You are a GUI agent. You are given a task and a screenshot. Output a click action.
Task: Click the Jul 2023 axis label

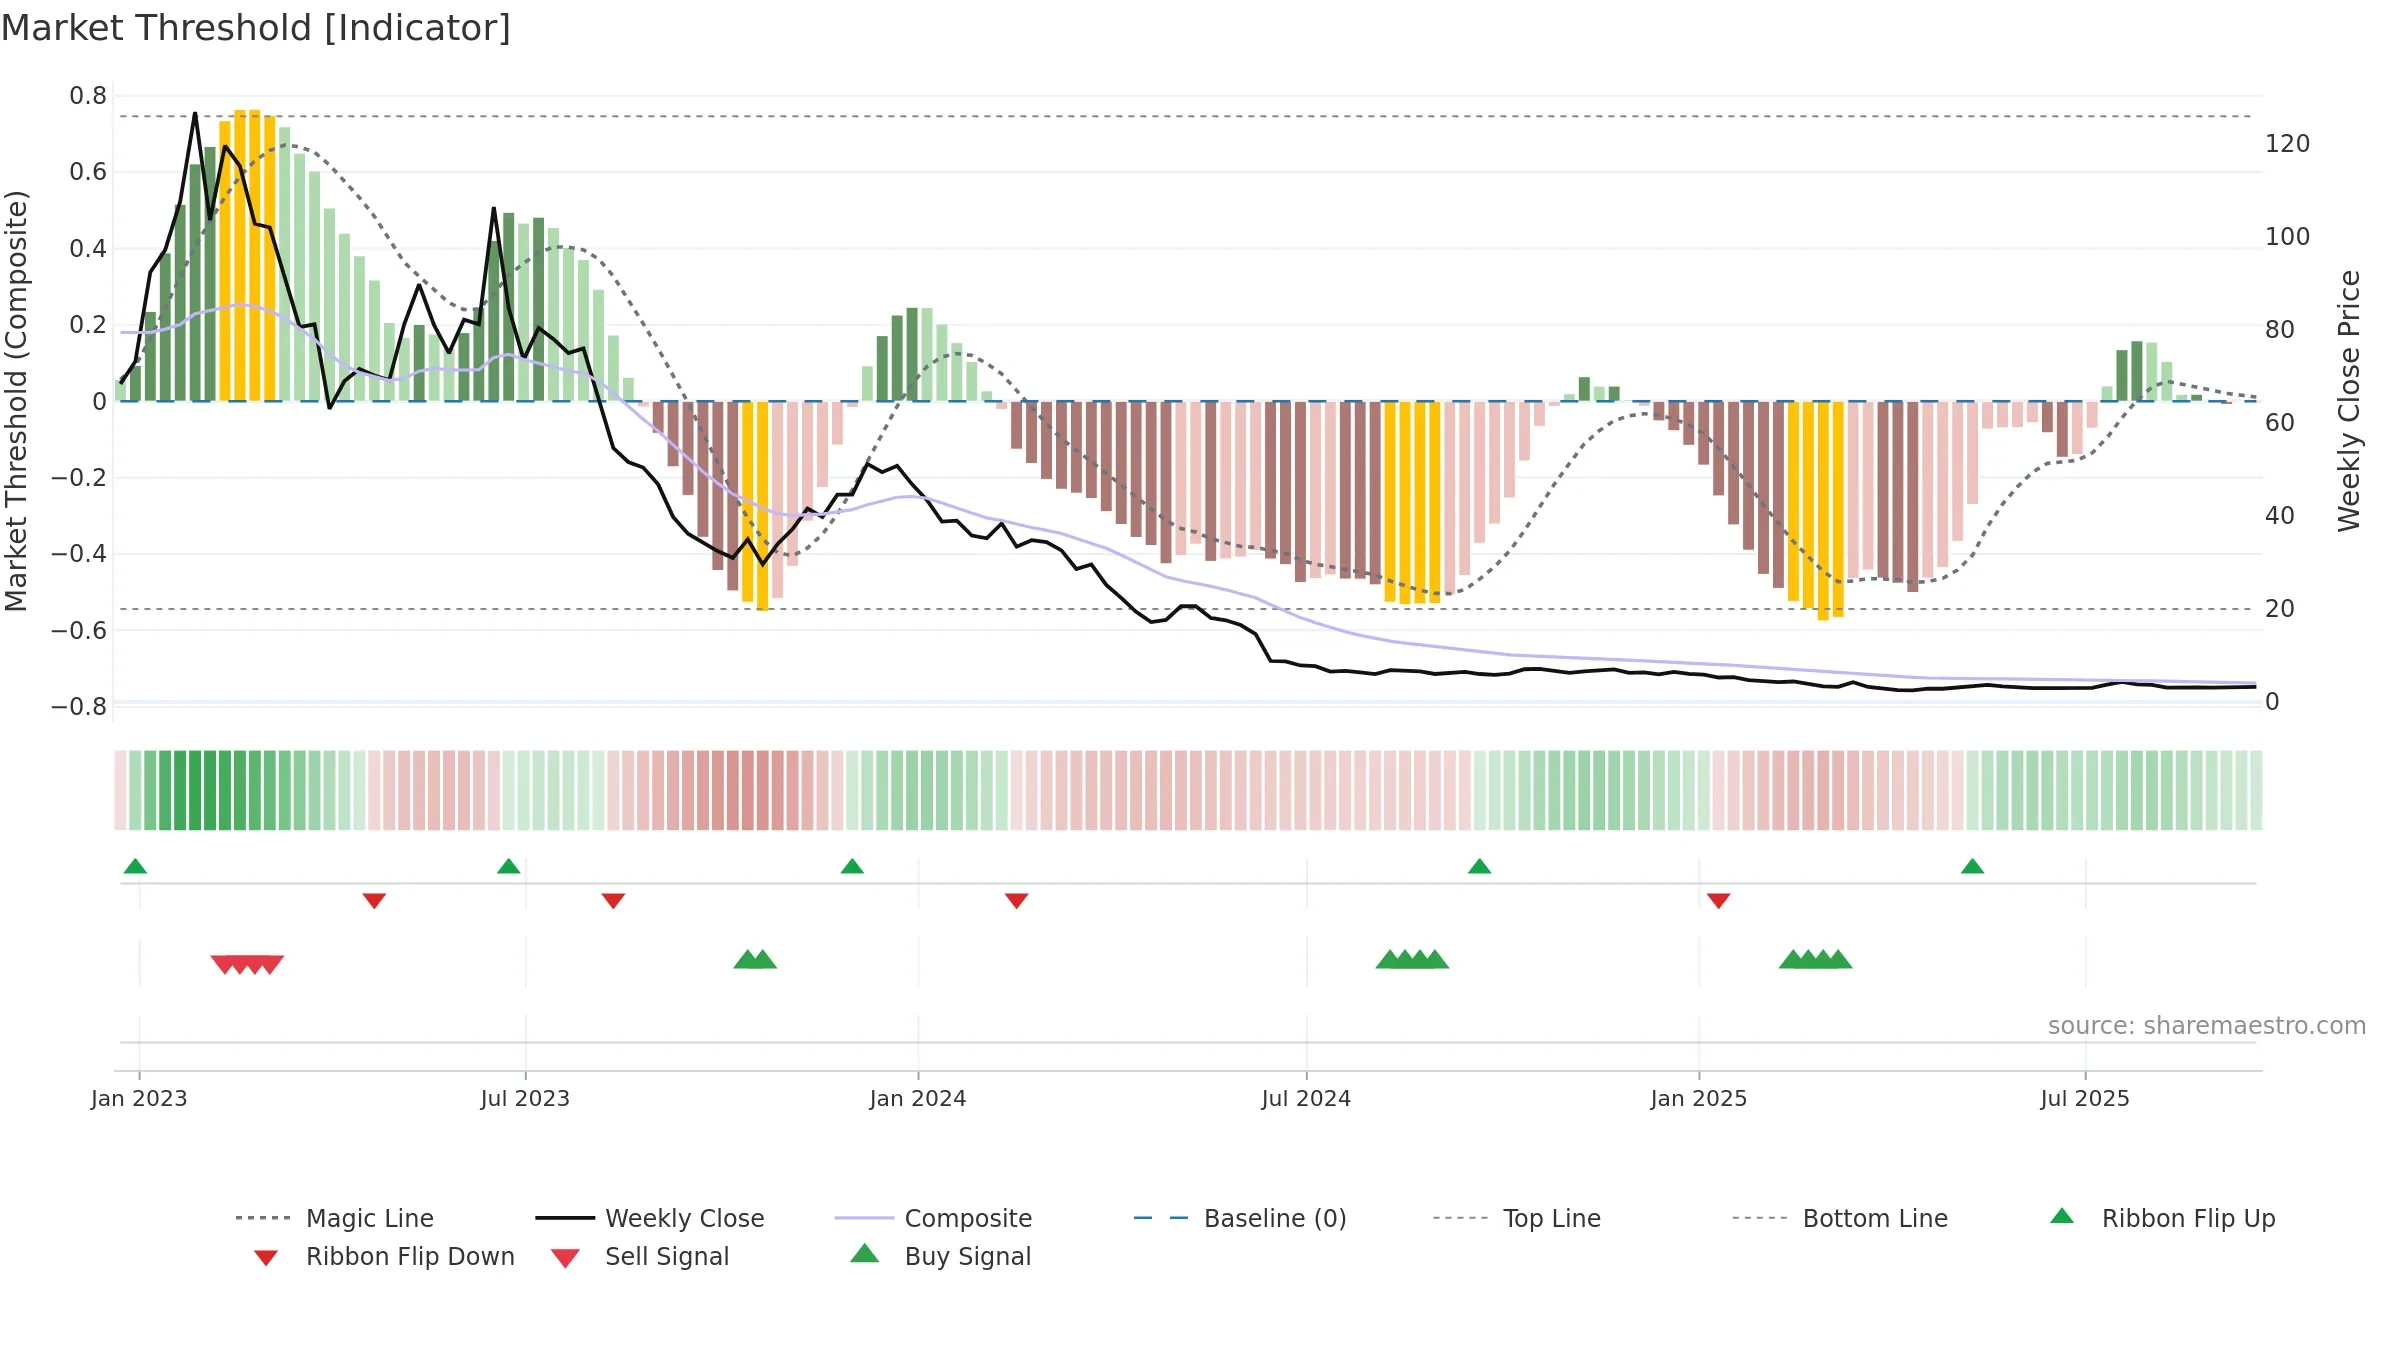tap(525, 1098)
